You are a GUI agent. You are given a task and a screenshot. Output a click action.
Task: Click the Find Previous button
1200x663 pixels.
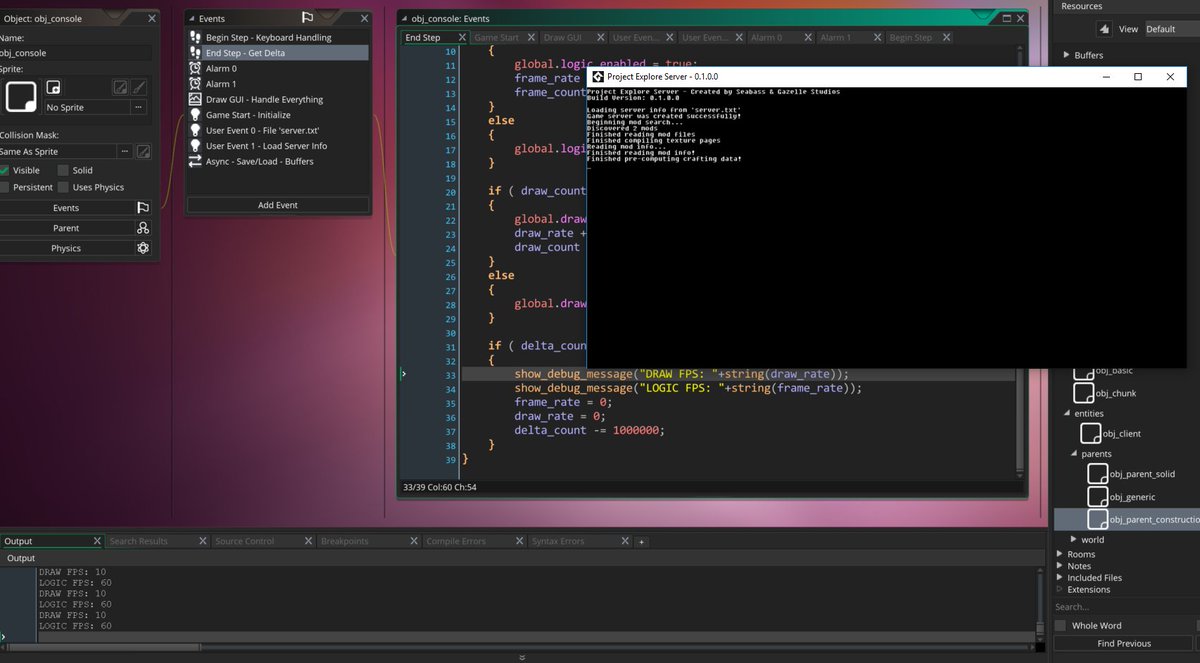(x=1125, y=643)
